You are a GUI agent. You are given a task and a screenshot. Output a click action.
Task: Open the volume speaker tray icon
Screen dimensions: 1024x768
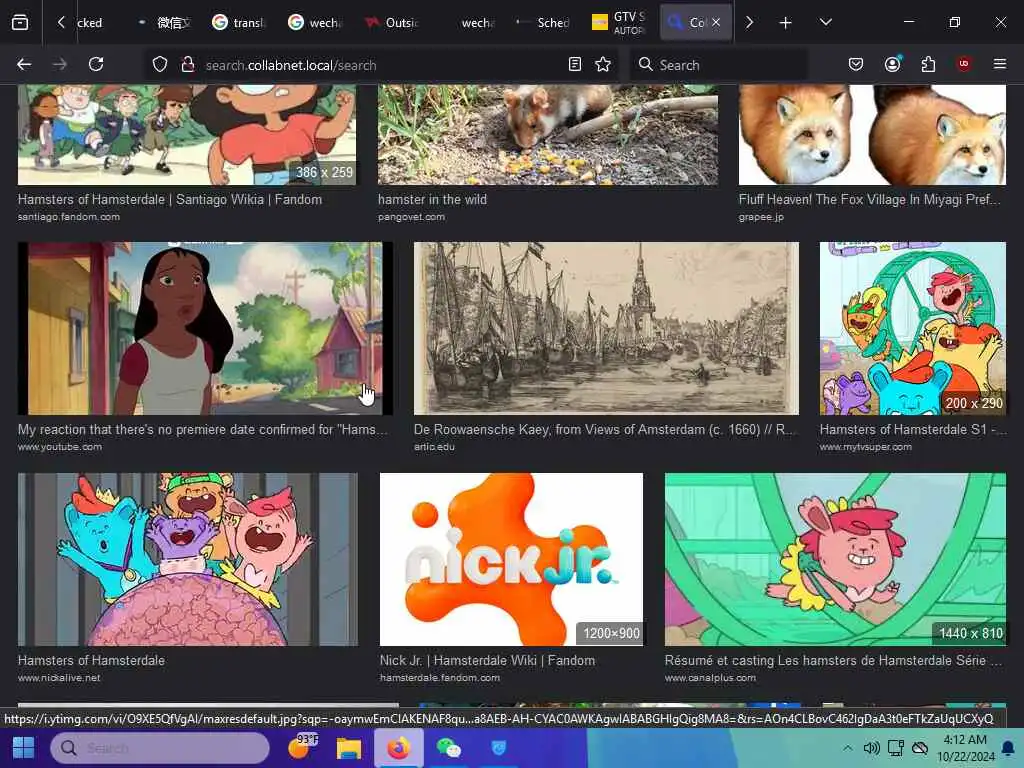point(871,748)
